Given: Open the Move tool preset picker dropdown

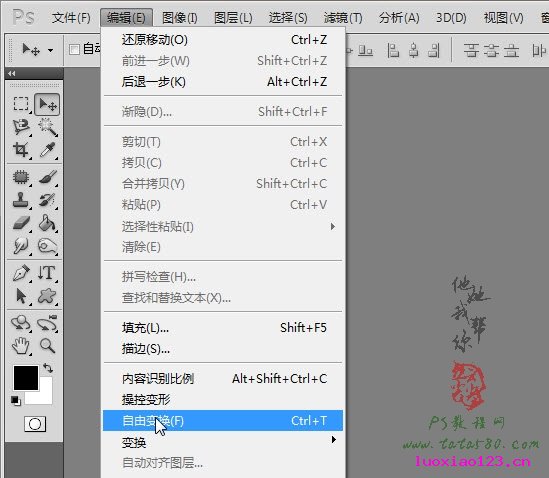Looking at the screenshot, I should 51,50.
